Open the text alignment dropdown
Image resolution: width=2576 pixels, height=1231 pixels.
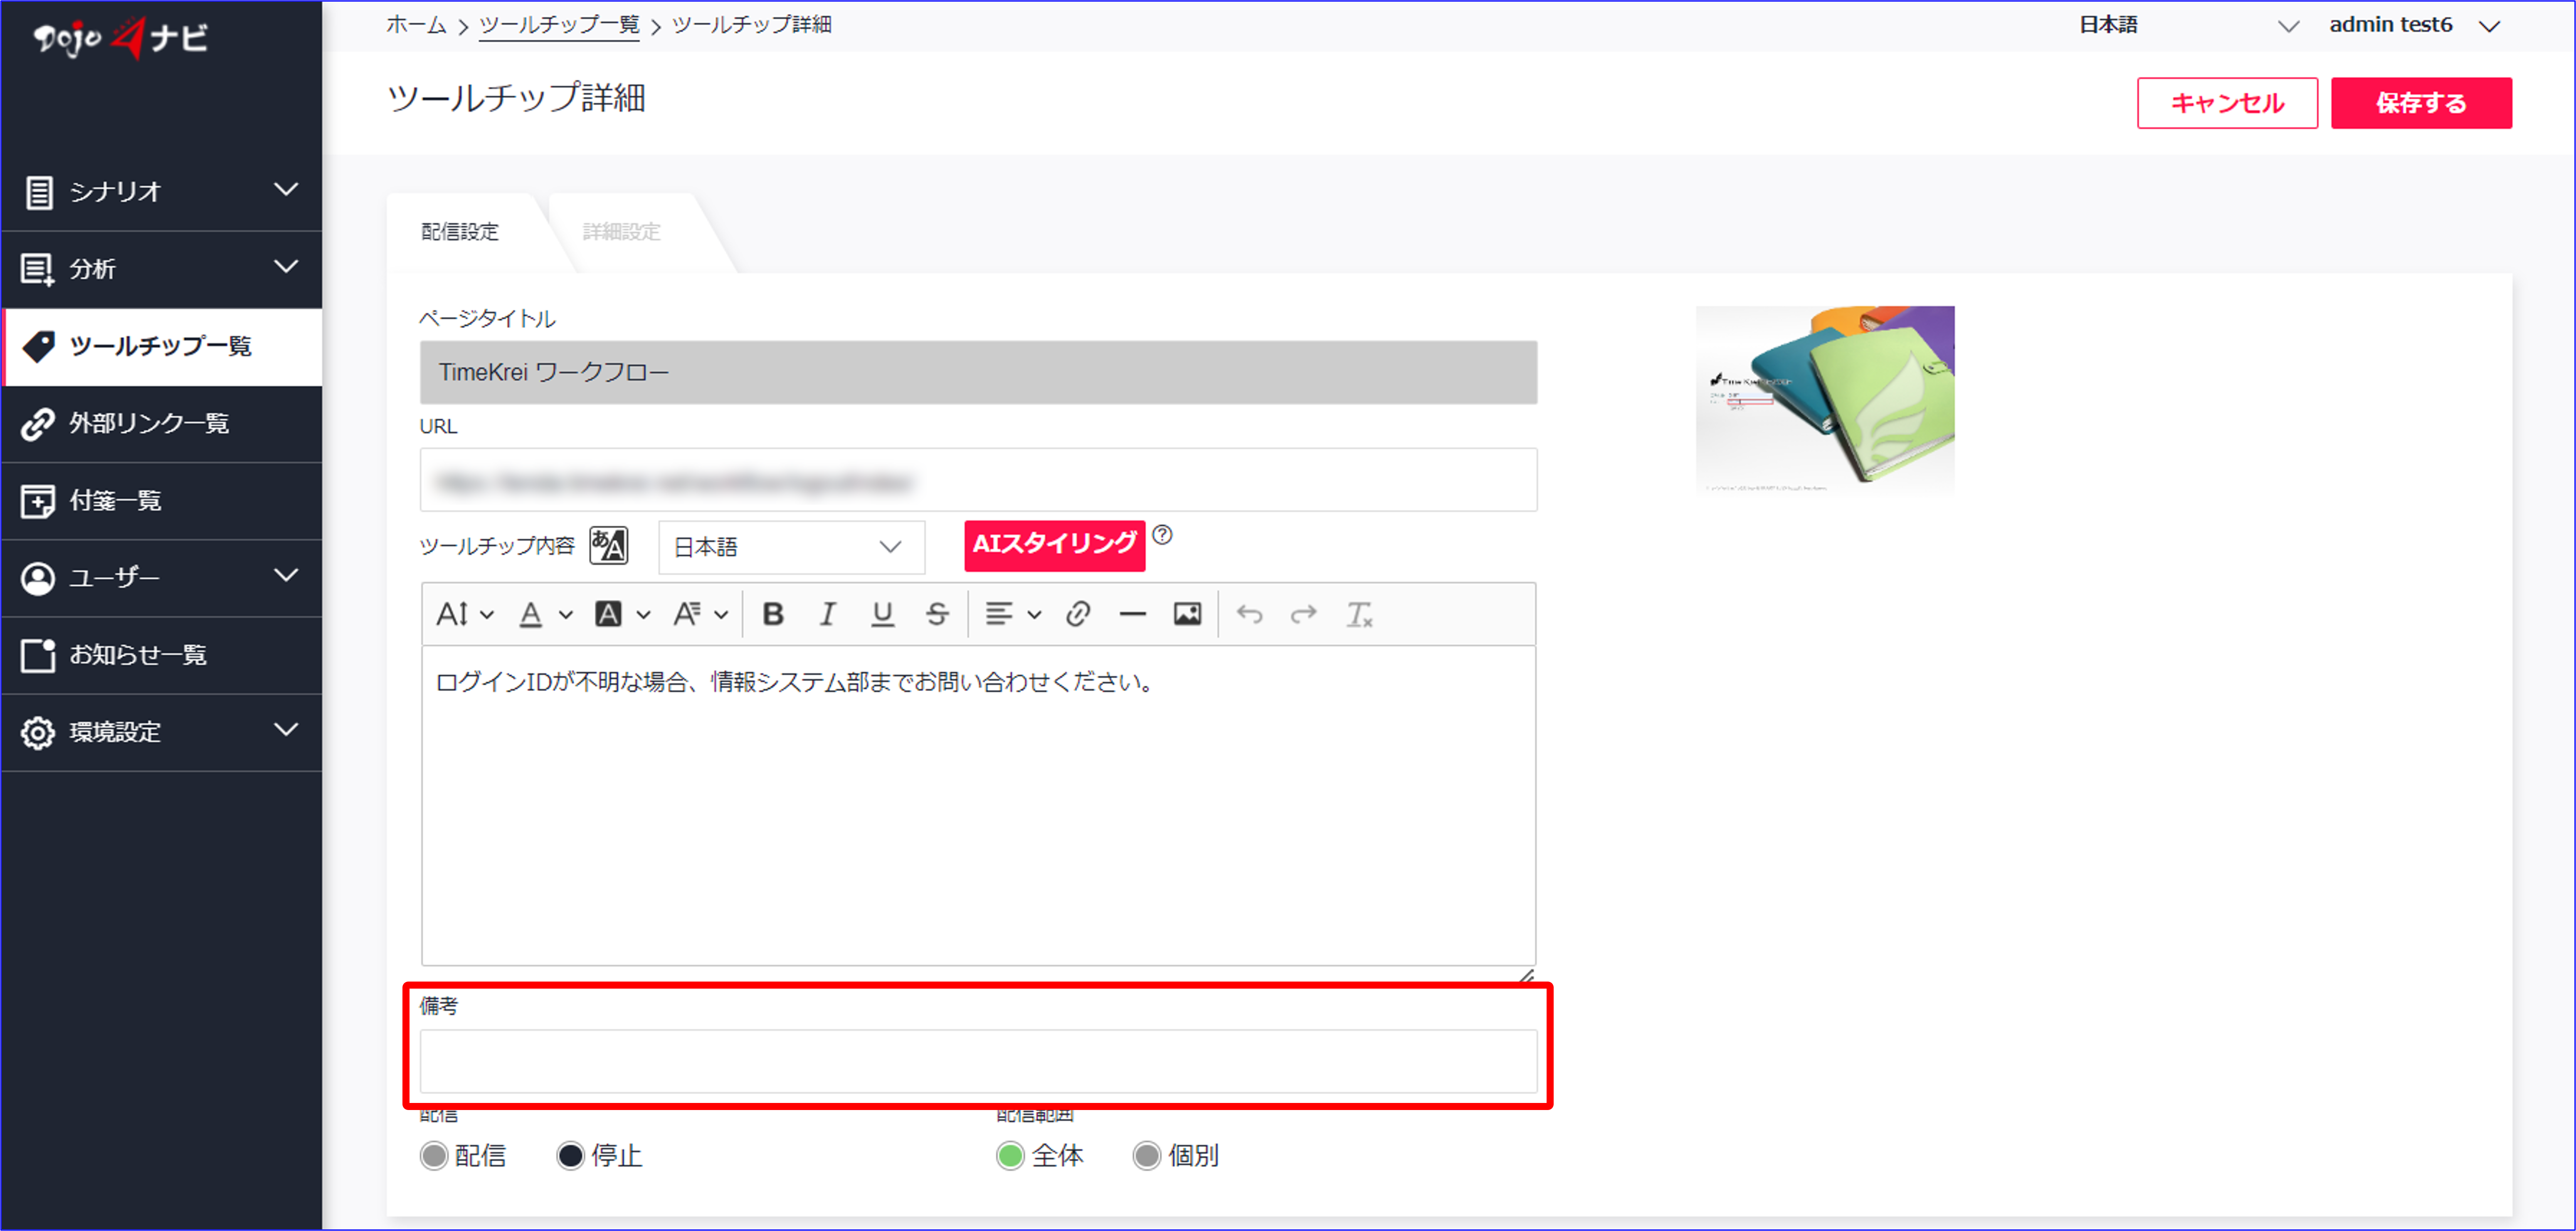tap(1013, 614)
